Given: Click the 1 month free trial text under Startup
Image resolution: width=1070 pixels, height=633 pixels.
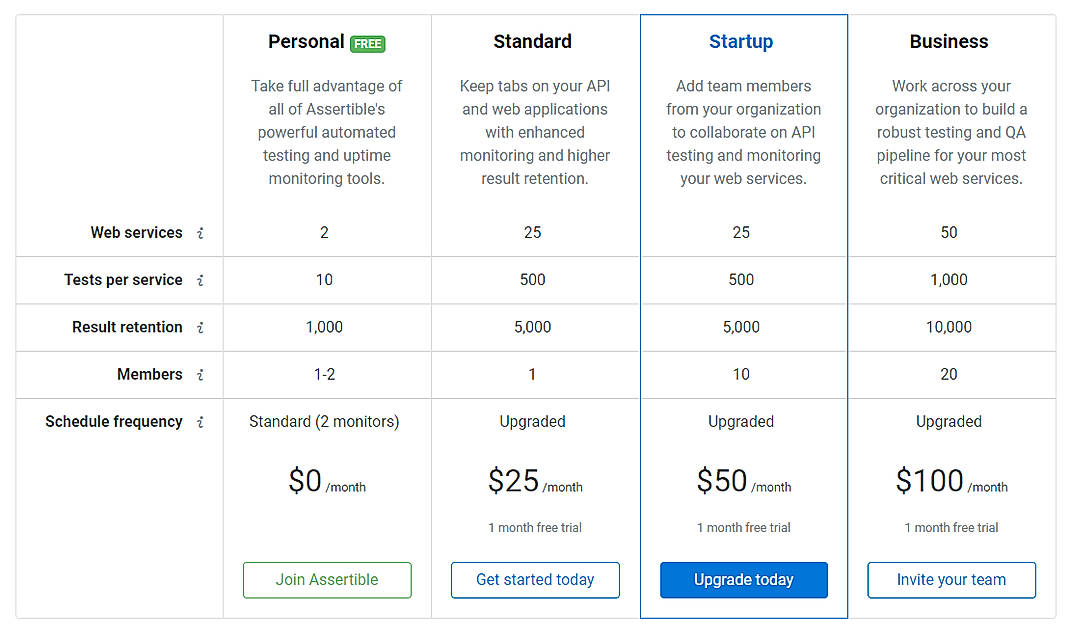Looking at the screenshot, I should tap(742, 528).
